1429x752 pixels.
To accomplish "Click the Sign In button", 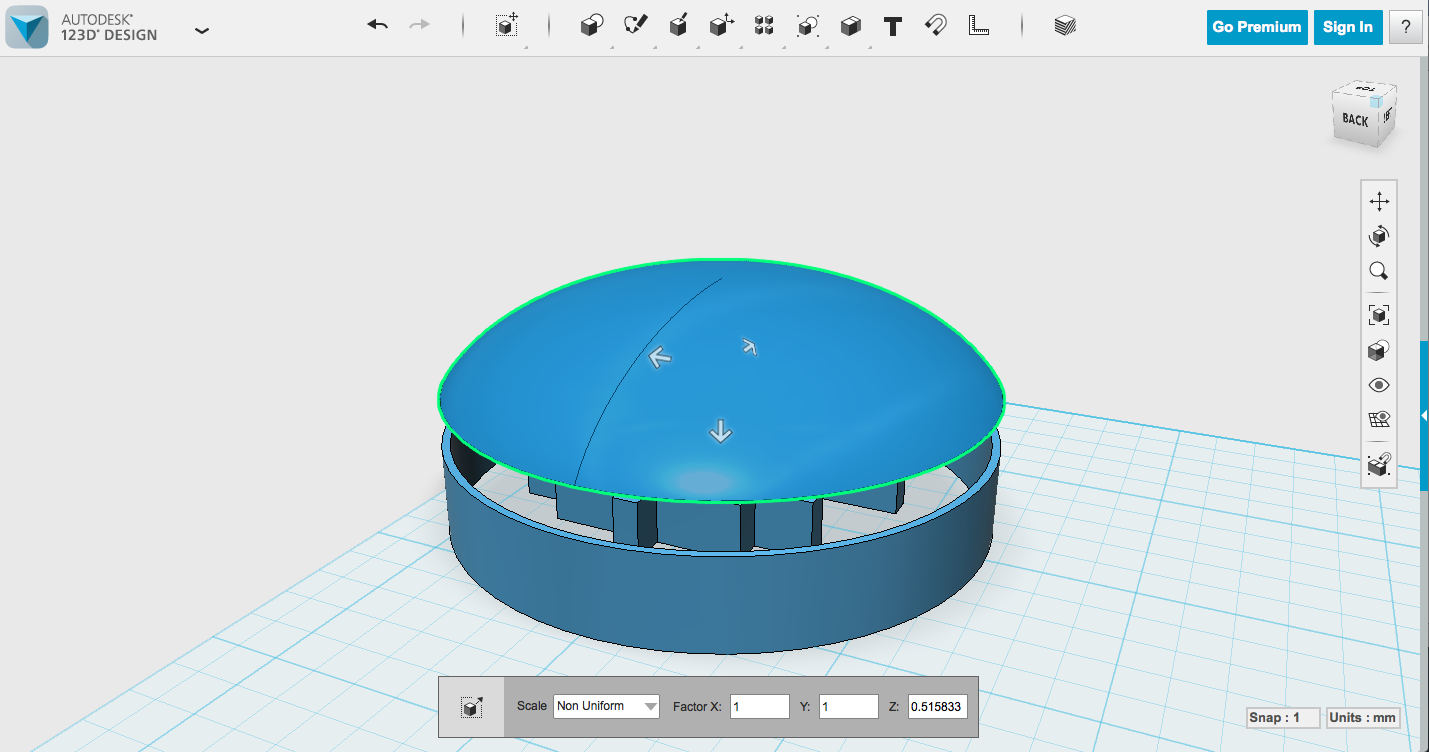I will [1348, 27].
